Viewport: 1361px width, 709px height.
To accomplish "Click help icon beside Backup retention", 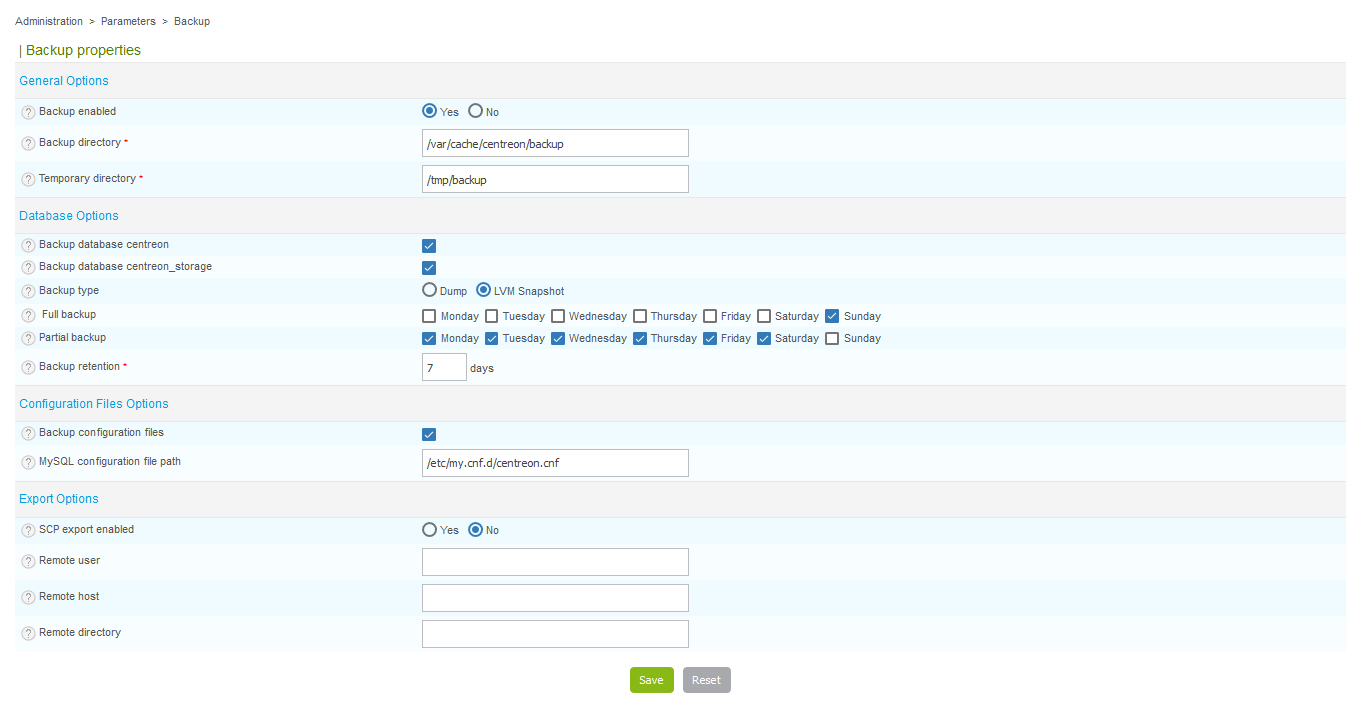I will (x=28, y=367).
